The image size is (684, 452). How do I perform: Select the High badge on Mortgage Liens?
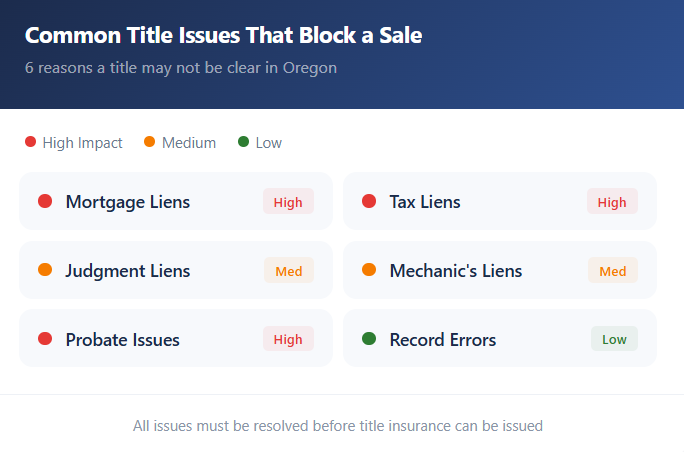click(288, 202)
